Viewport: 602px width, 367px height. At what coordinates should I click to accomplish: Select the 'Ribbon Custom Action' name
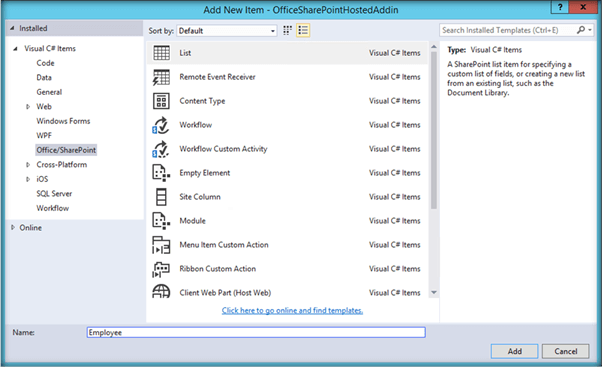[x=217, y=269]
